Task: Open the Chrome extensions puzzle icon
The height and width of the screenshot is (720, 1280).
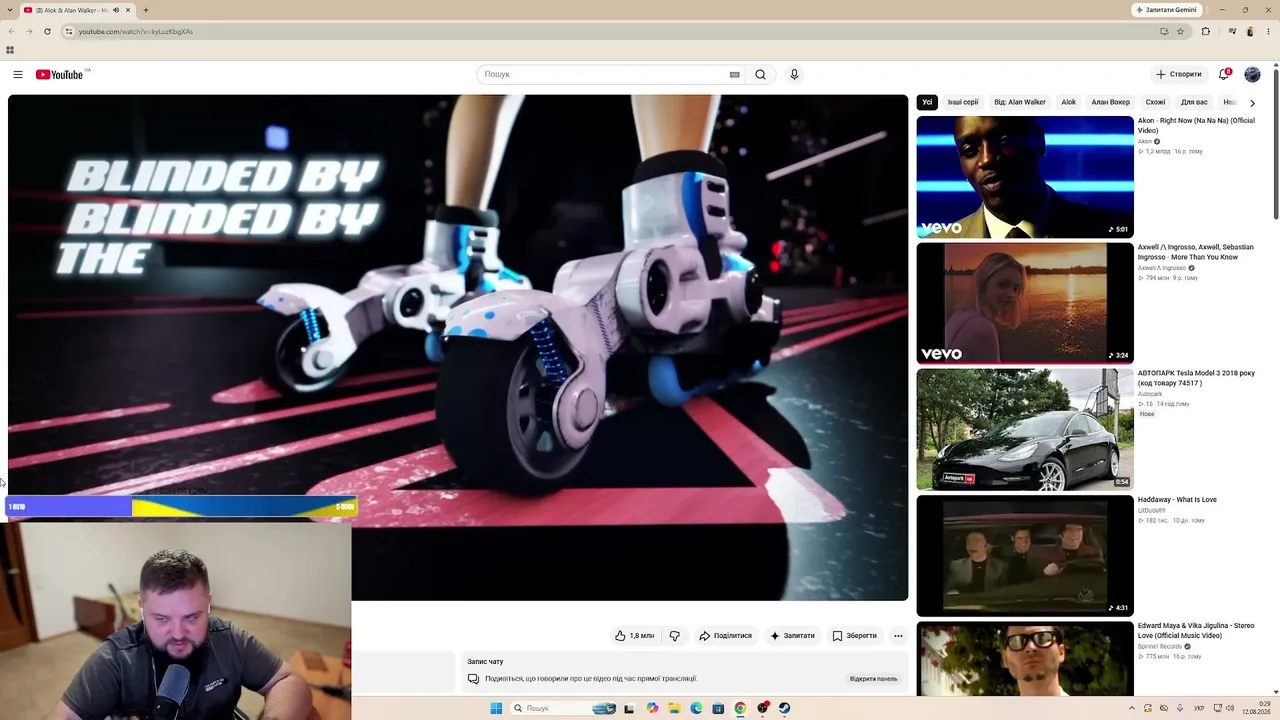Action: click(1205, 31)
